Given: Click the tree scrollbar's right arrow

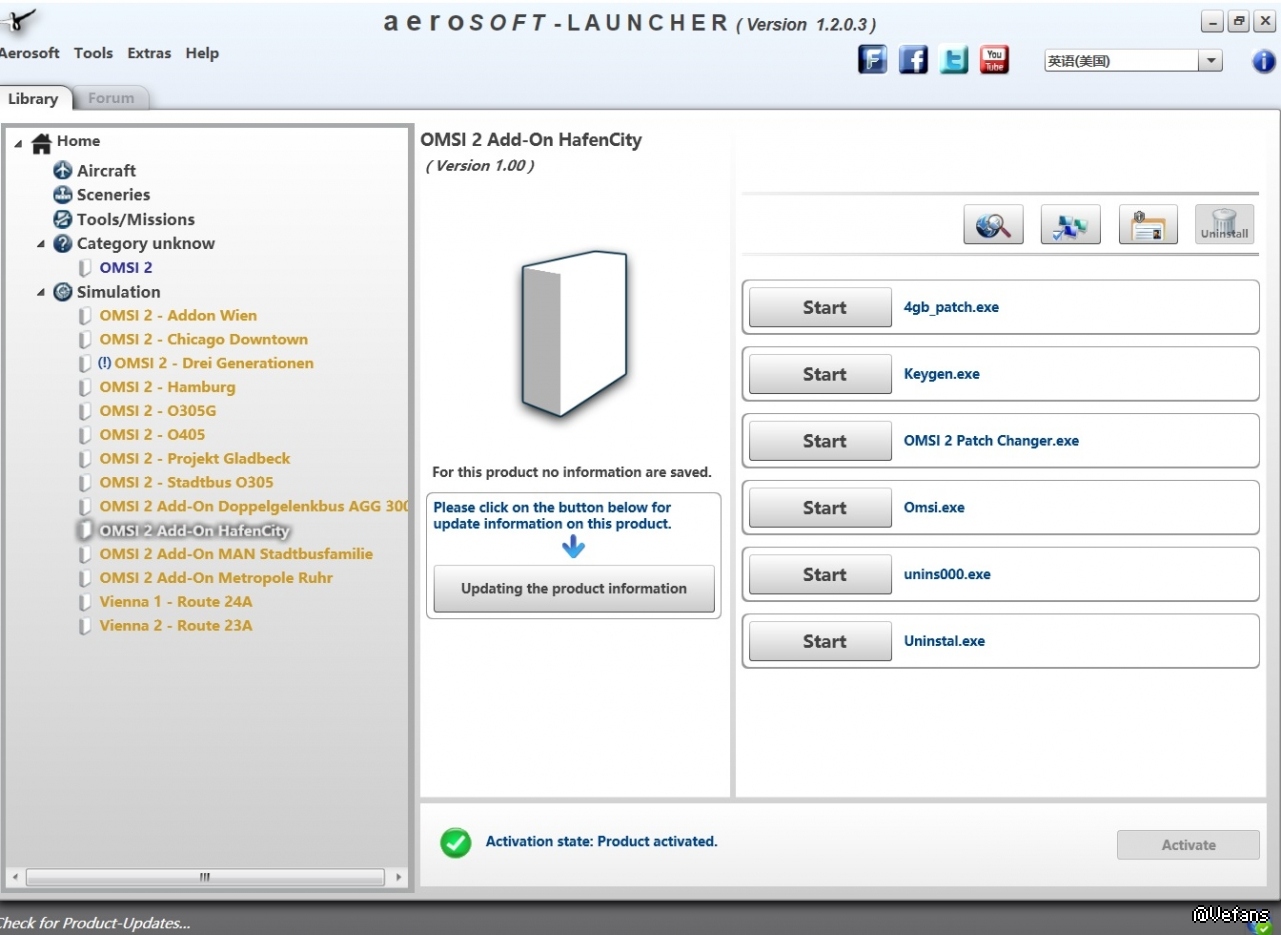Looking at the screenshot, I should tap(399, 877).
